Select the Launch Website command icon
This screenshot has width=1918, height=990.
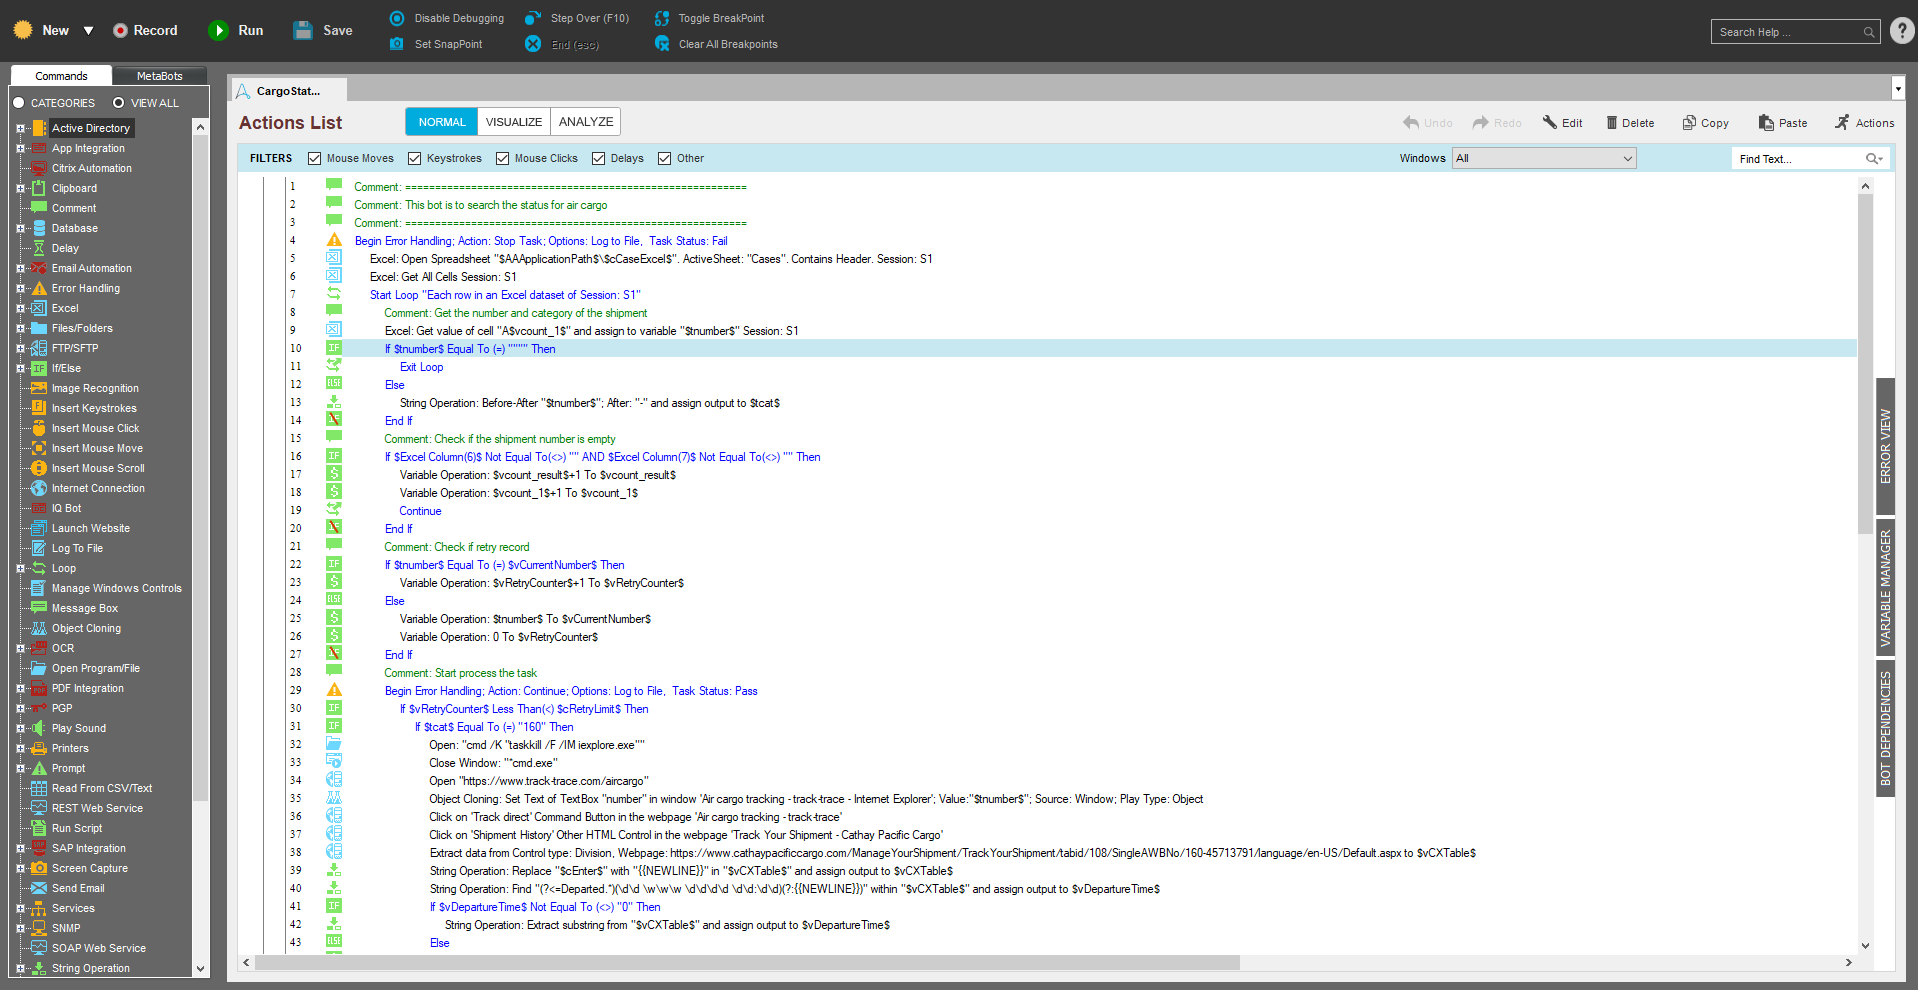(39, 528)
